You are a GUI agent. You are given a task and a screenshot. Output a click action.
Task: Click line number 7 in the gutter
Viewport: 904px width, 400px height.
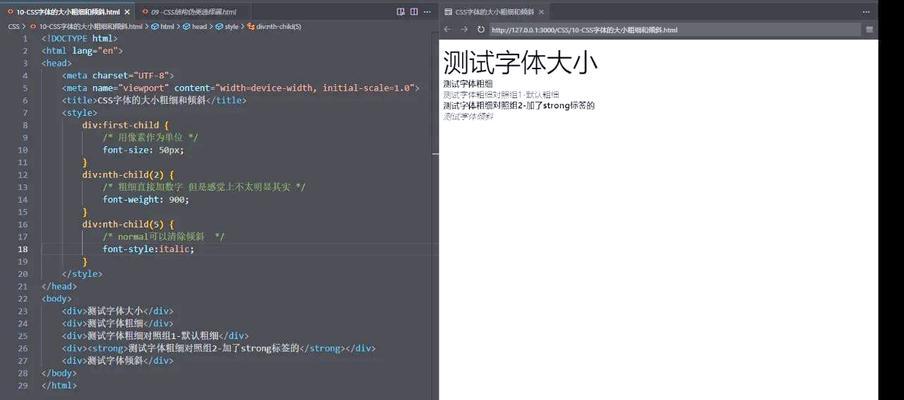(25, 112)
